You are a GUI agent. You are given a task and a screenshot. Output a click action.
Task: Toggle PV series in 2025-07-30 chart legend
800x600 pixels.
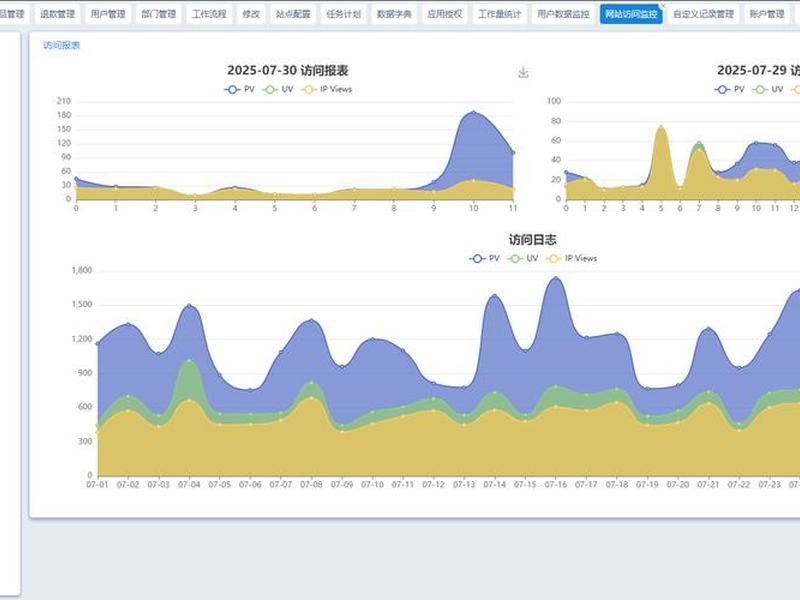[x=239, y=89]
